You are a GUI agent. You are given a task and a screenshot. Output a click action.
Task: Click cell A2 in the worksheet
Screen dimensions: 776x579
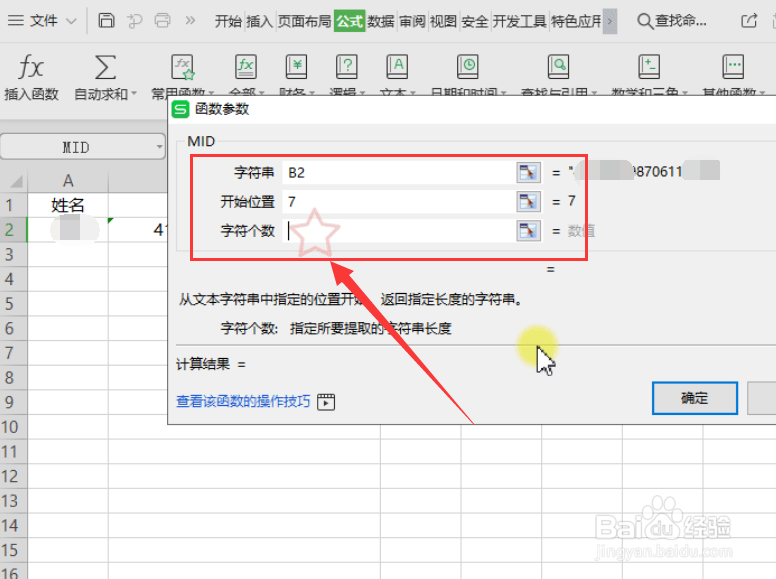pos(68,230)
